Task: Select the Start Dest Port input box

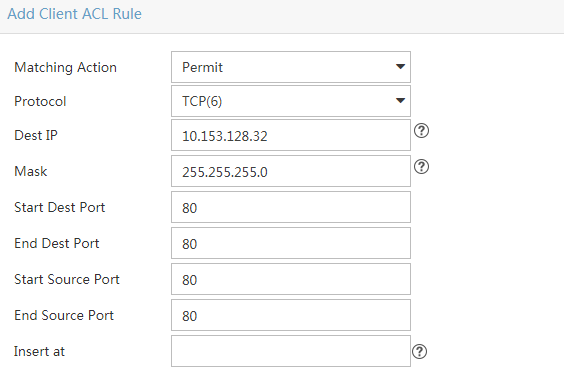Action: coord(291,207)
